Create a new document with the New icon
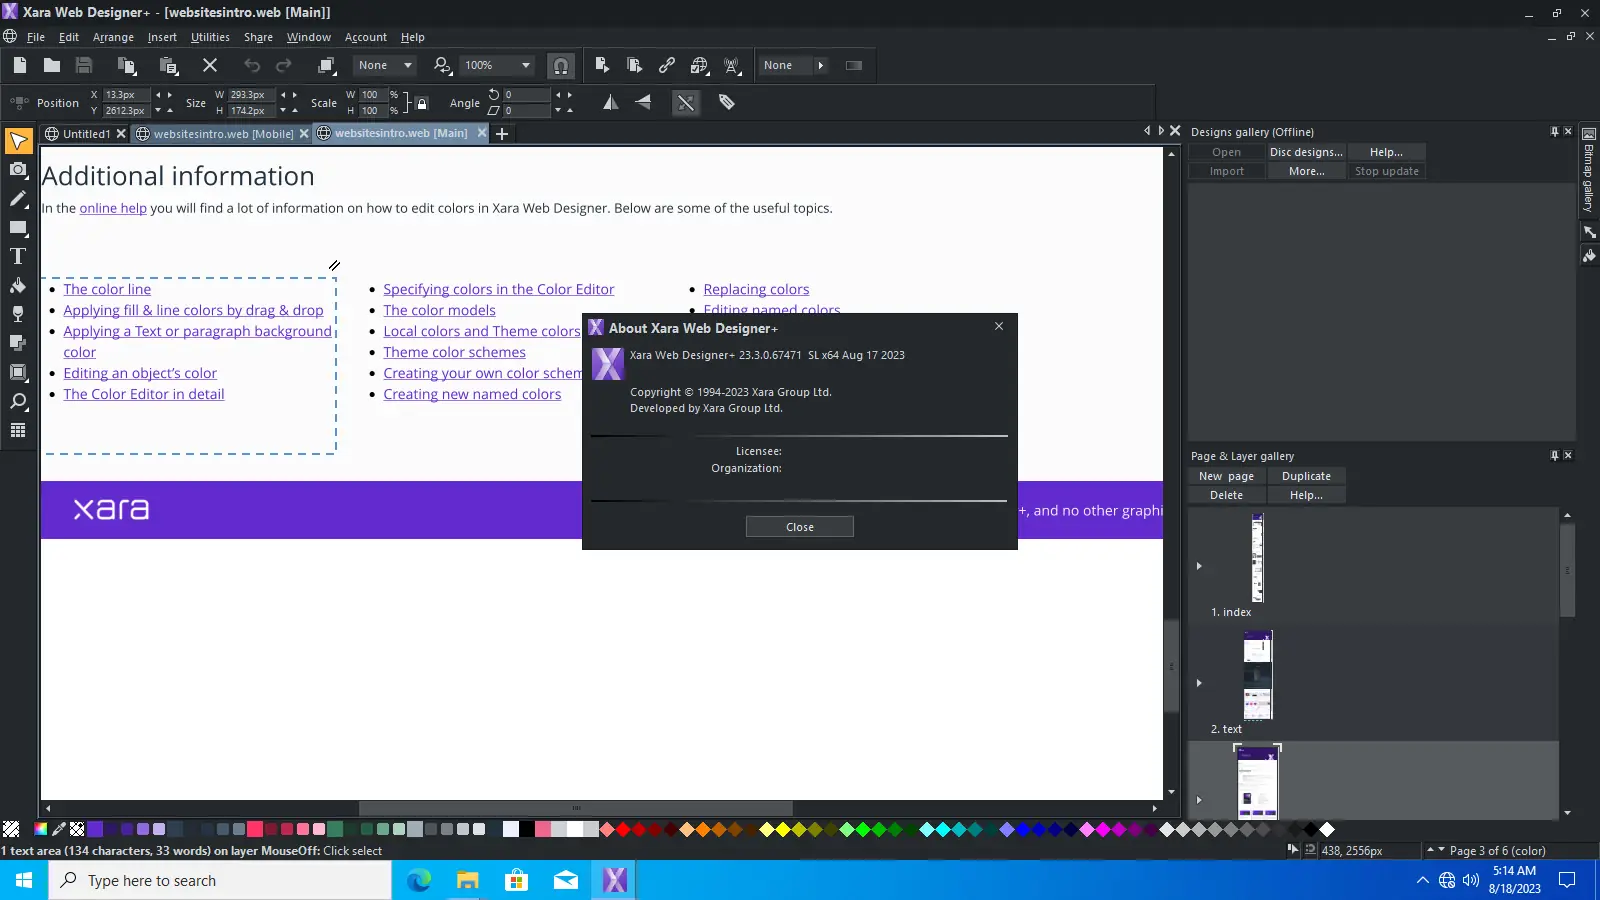Viewport: 1600px width, 900px height. [20, 66]
